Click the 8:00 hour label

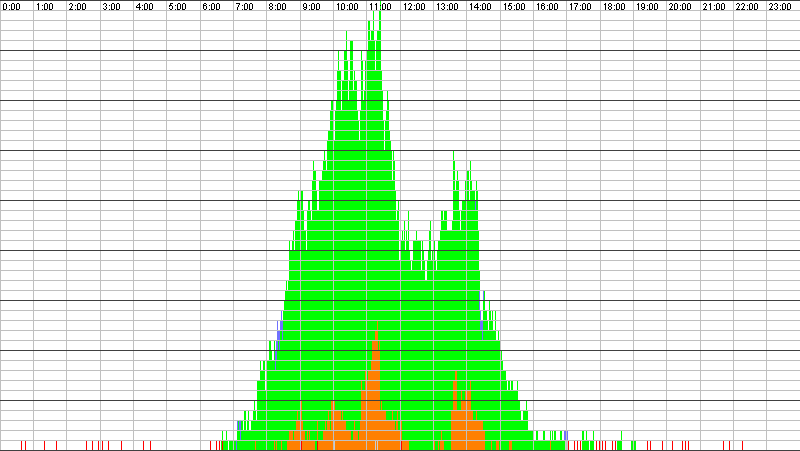pyautogui.click(x=278, y=7)
